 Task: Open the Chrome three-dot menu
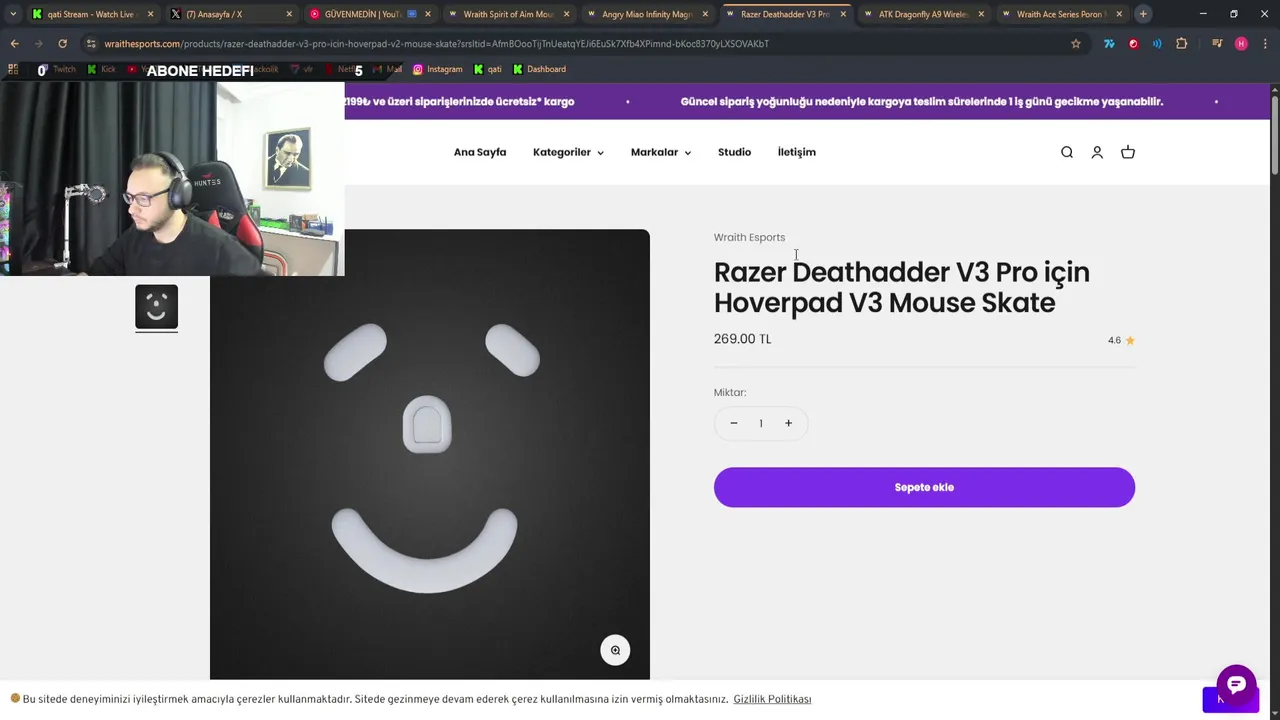pyautogui.click(x=1264, y=44)
